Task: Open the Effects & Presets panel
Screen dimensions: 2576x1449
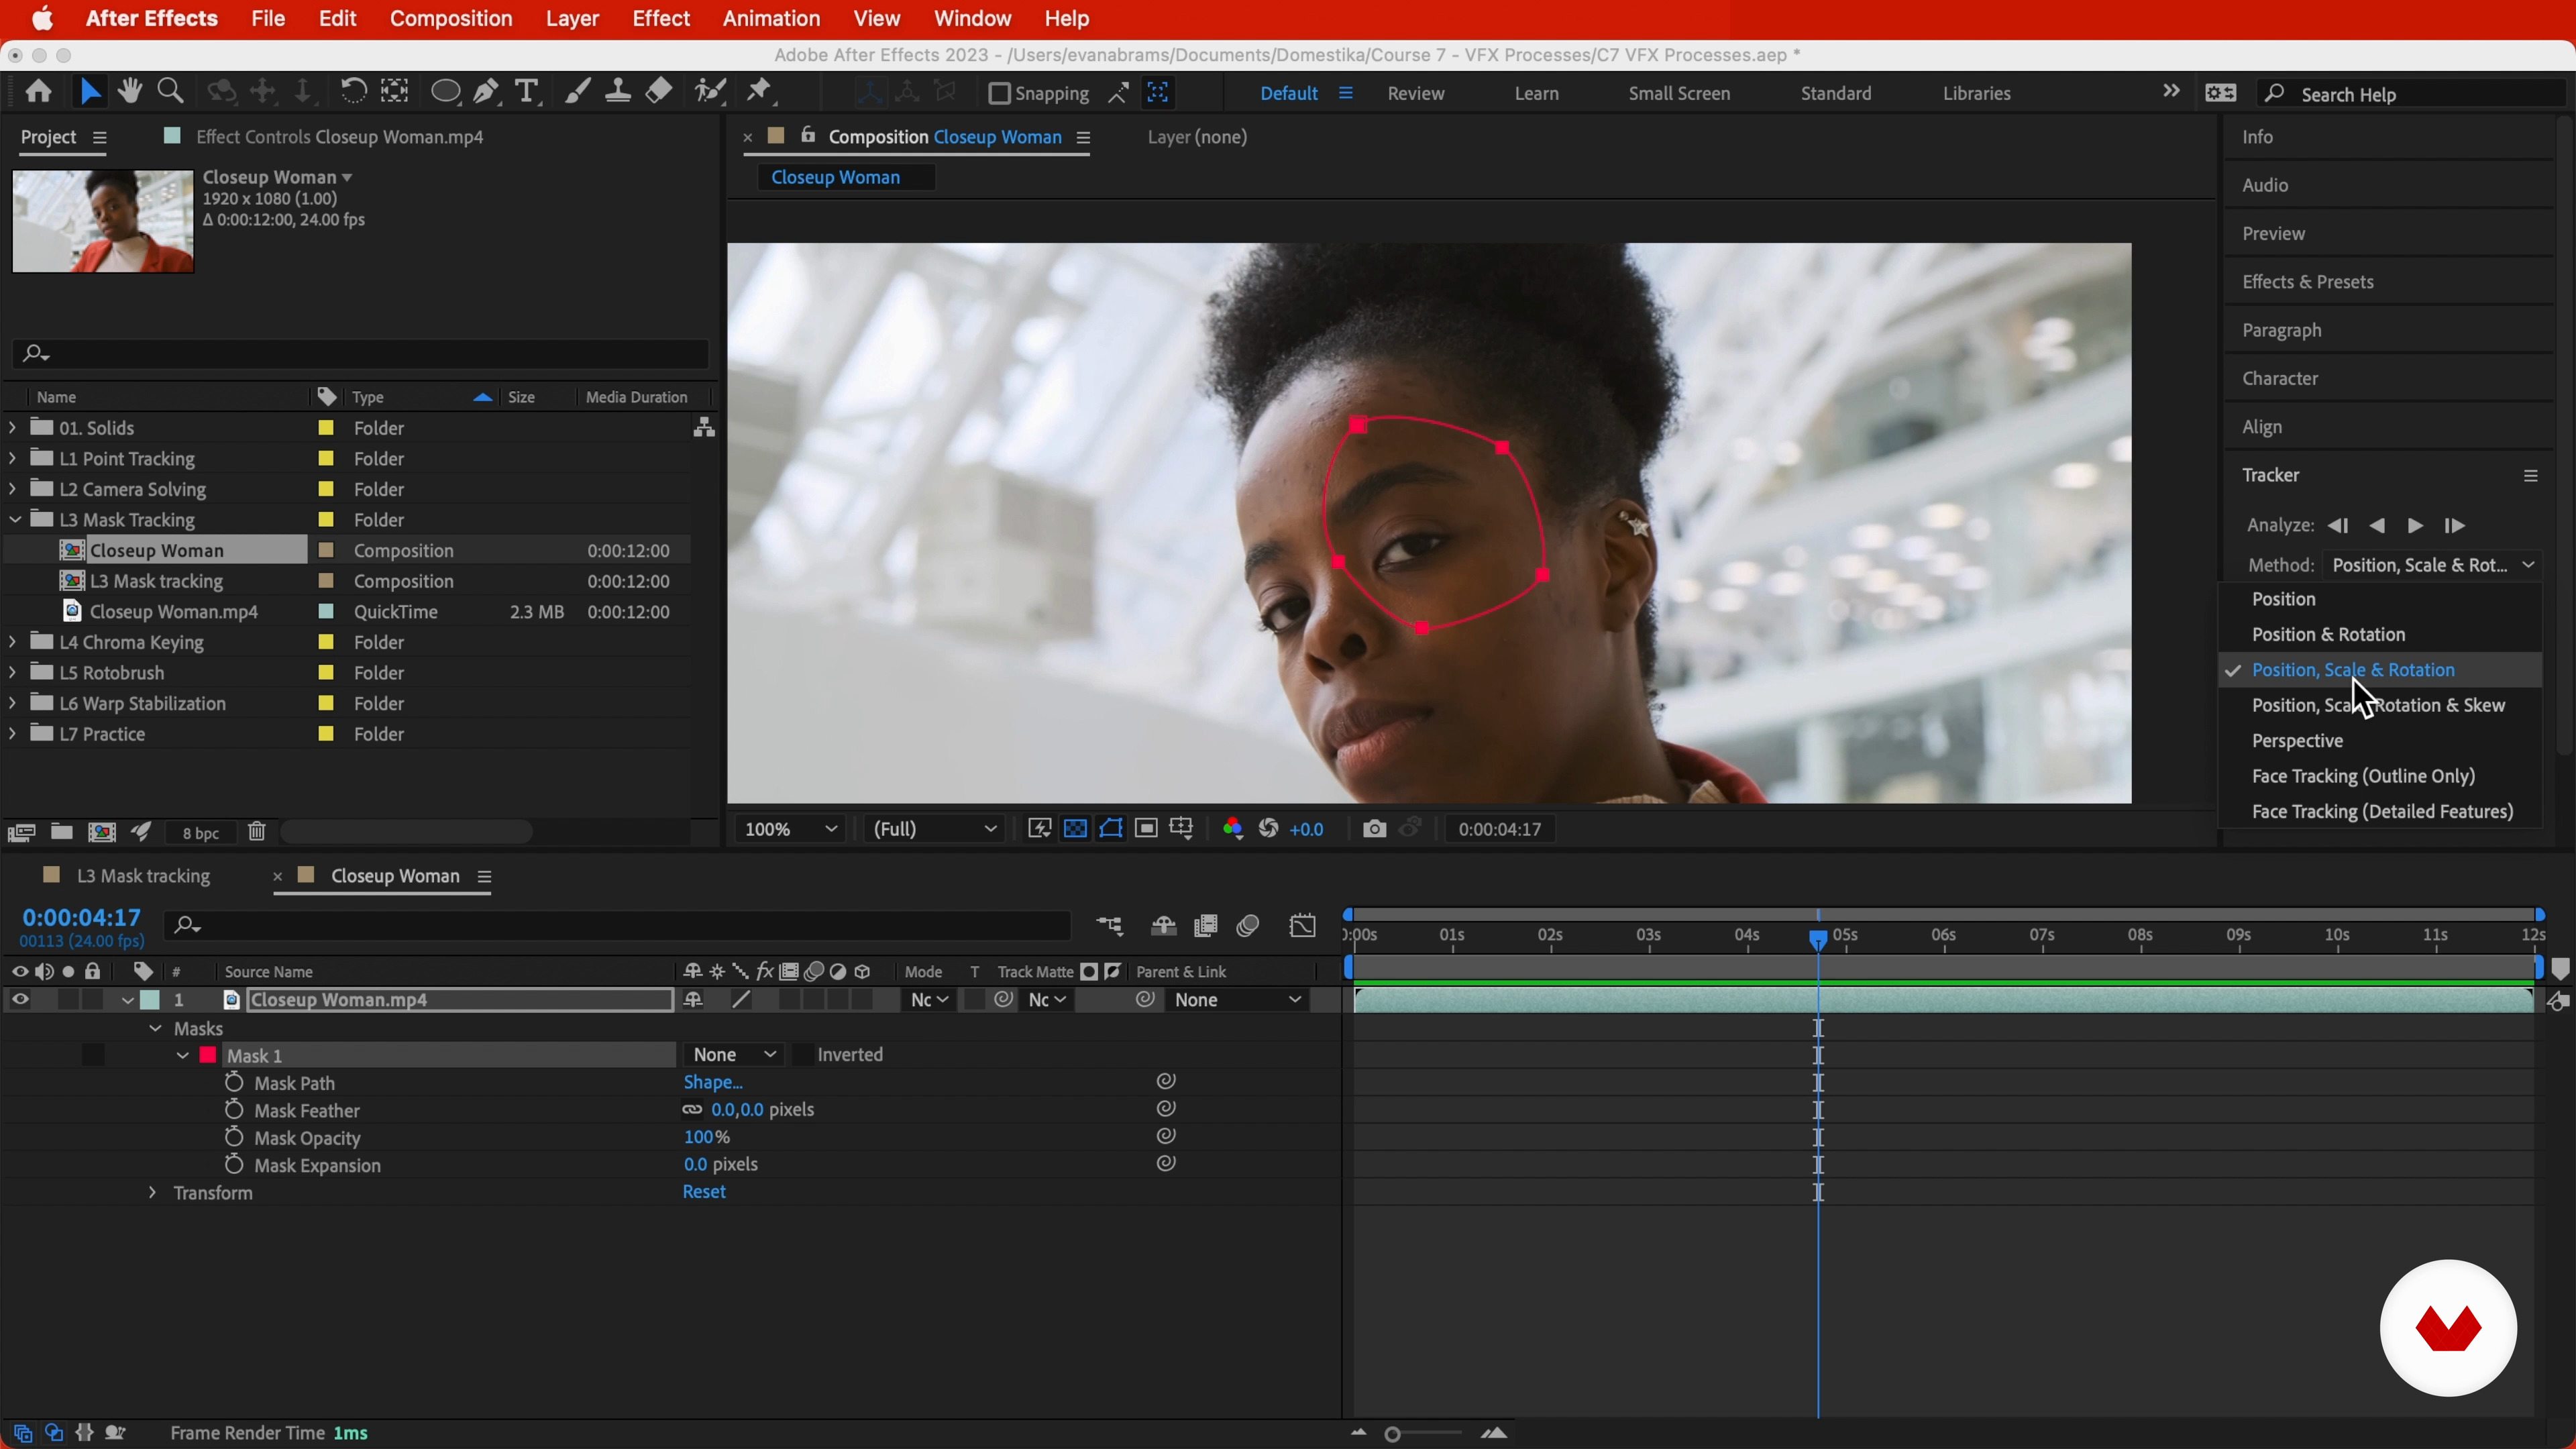Action: [2308, 282]
